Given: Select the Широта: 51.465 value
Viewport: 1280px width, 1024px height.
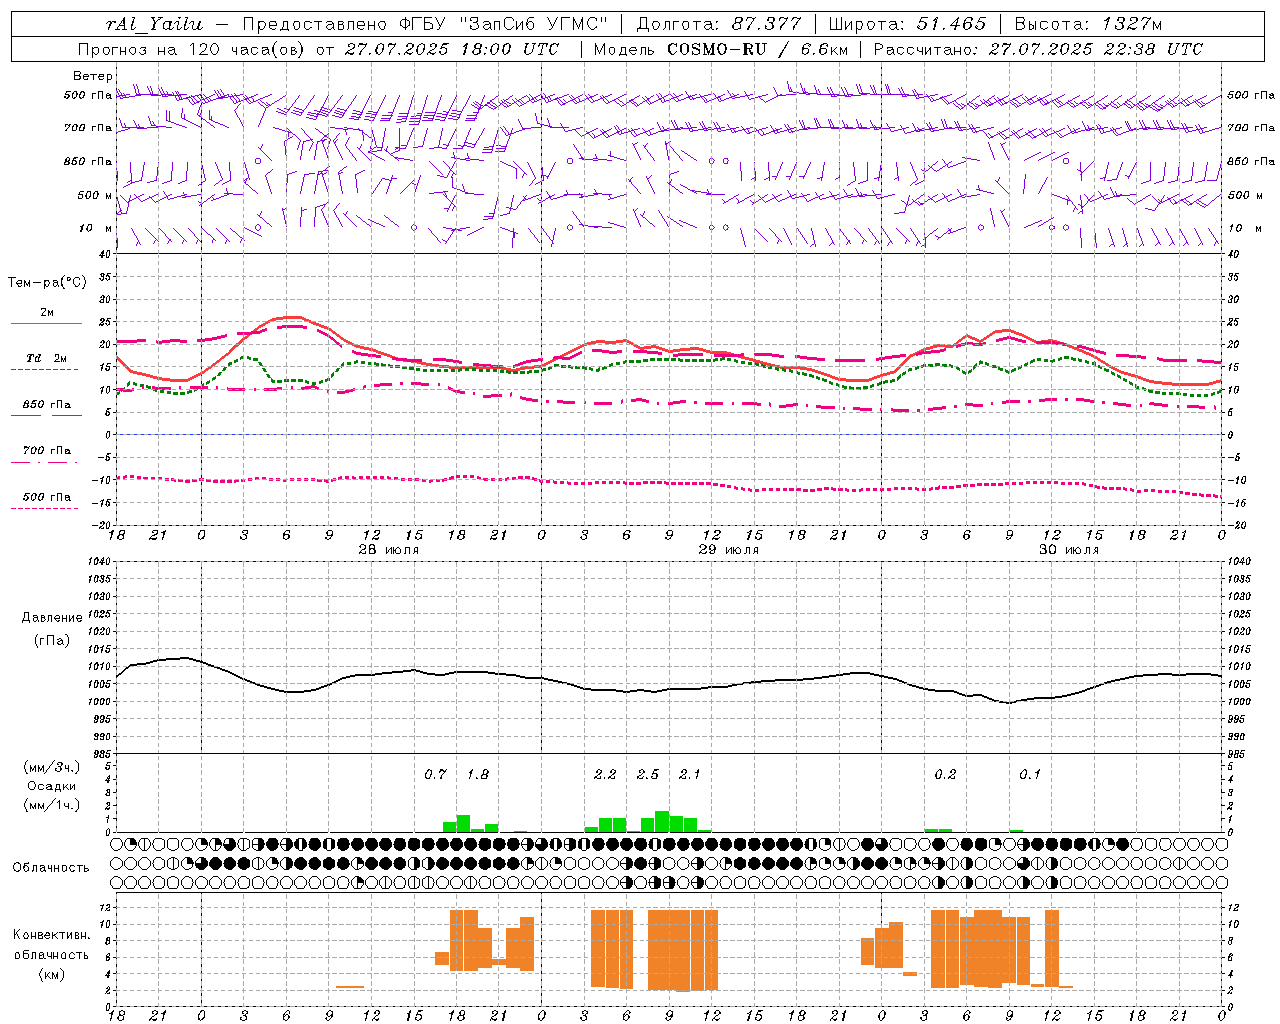Looking at the screenshot, I should pyautogui.click(x=907, y=24).
